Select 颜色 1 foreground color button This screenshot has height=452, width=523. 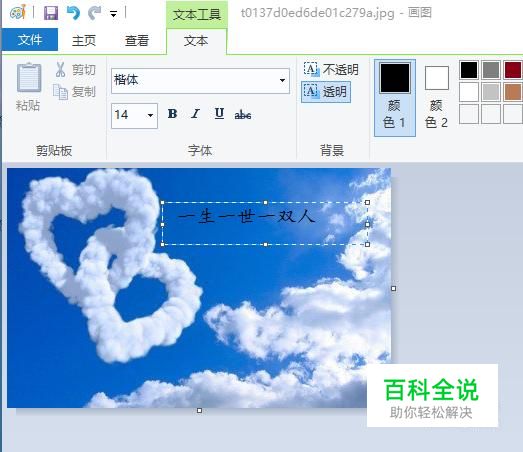(x=395, y=98)
